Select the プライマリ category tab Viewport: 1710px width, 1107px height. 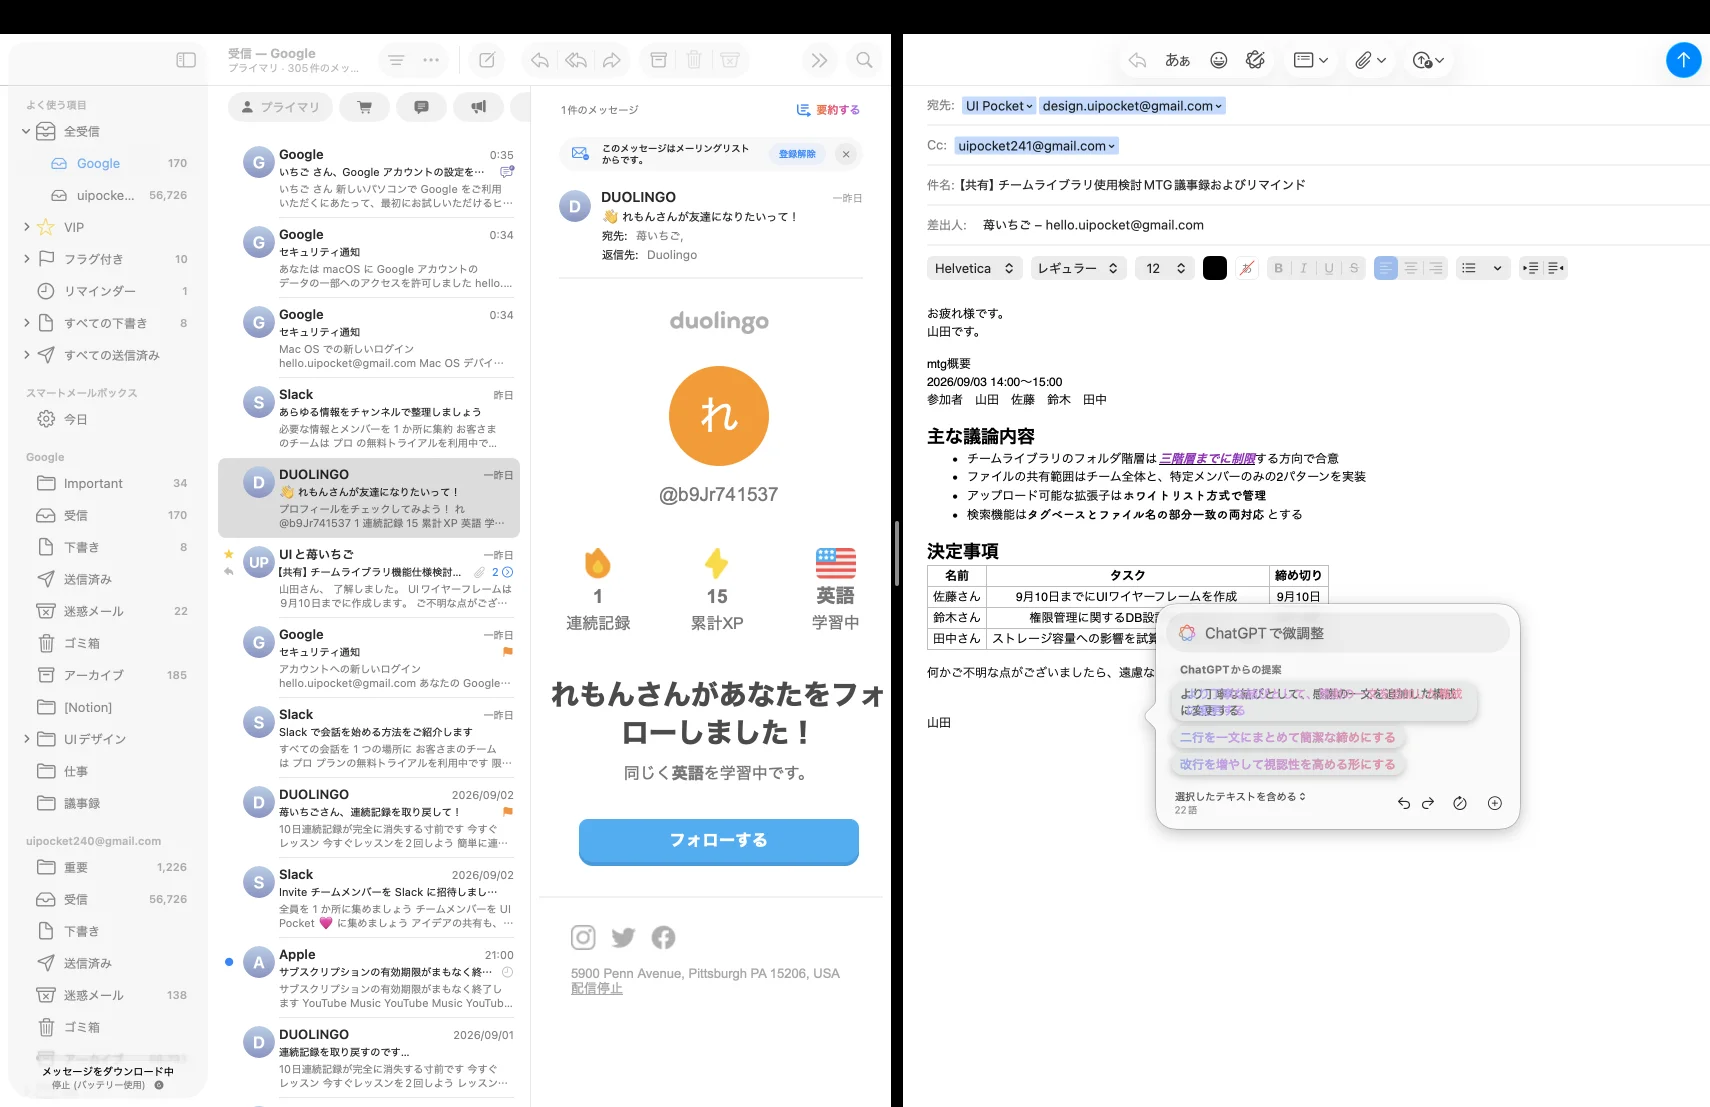pos(281,107)
